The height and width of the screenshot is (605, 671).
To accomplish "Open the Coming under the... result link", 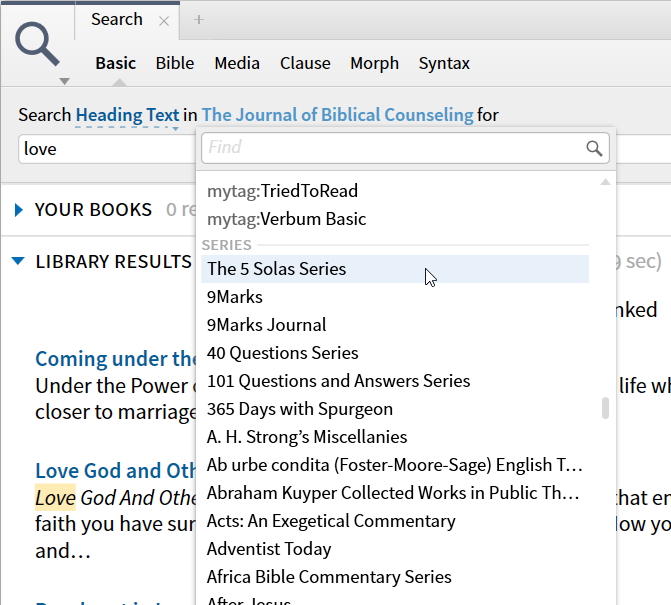I will point(116,359).
